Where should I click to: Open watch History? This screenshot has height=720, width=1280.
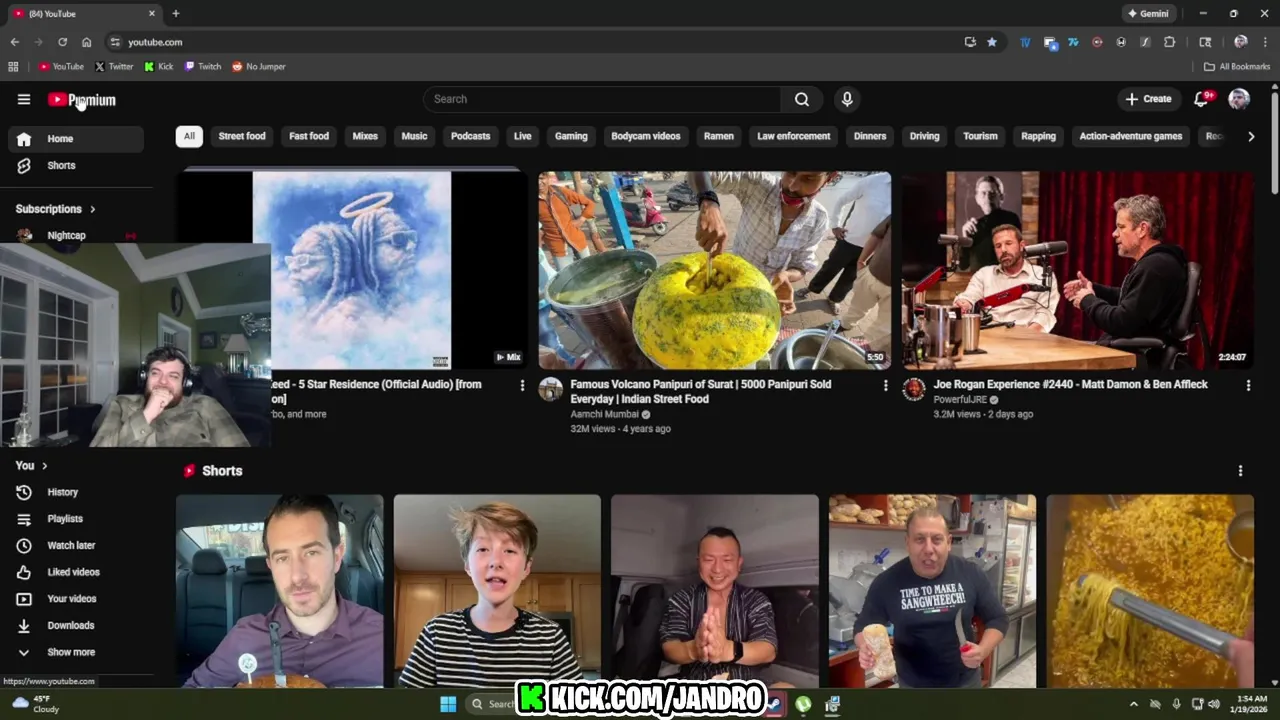(76, 492)
